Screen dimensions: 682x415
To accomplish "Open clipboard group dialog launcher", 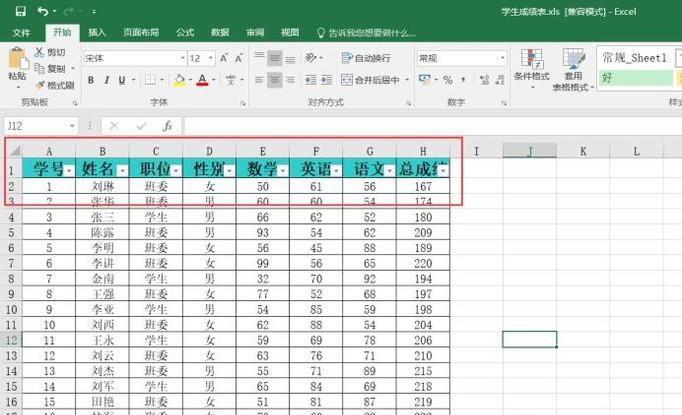I will (75, 104).
